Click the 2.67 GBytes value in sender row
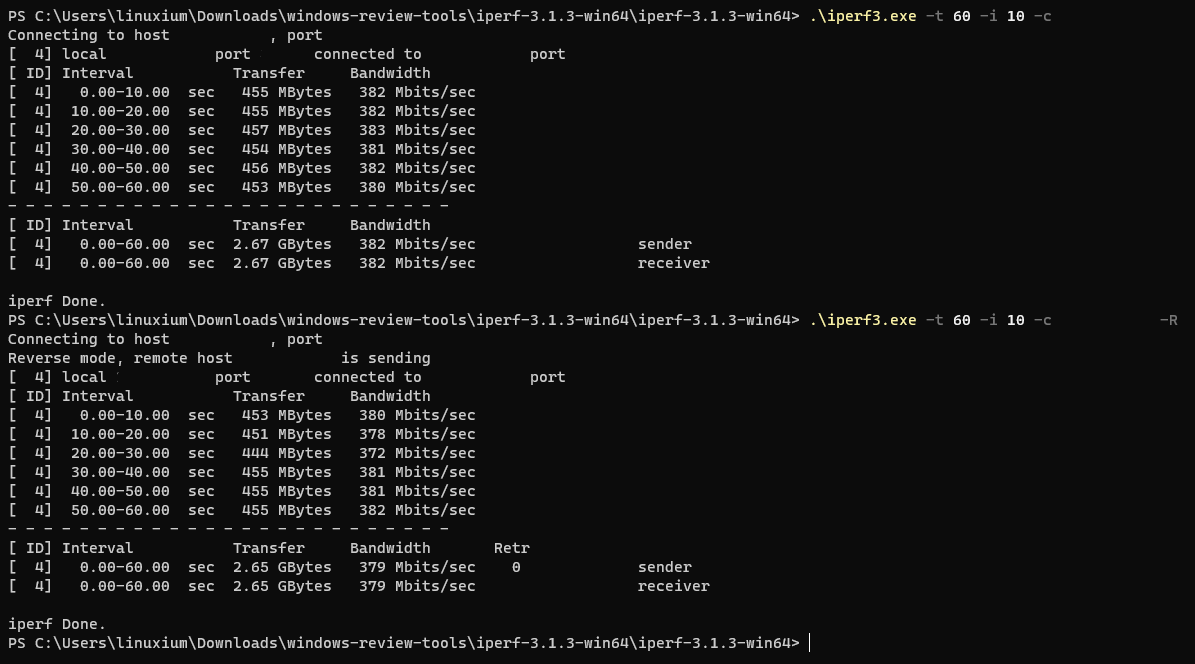 (x=282, y=244)
